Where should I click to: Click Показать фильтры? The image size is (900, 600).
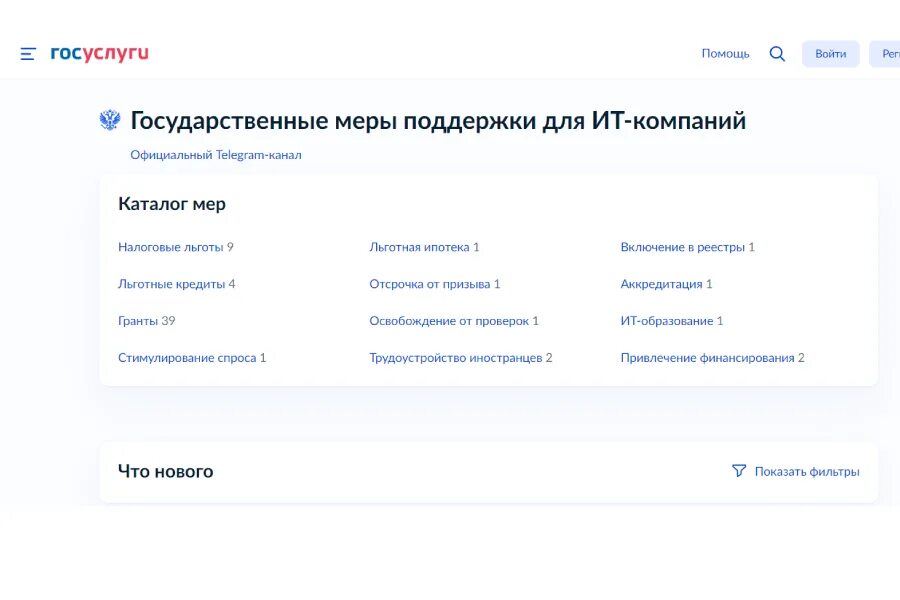[x=807, y=471]
